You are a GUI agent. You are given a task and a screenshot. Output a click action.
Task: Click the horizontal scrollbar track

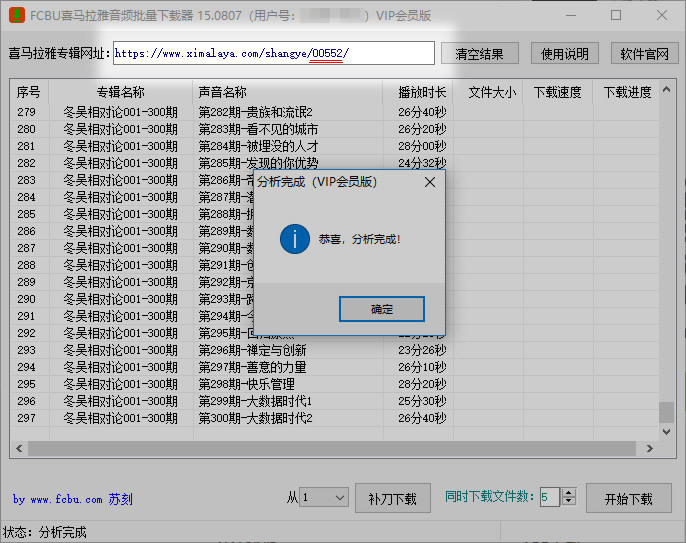(x=332, y=448)
